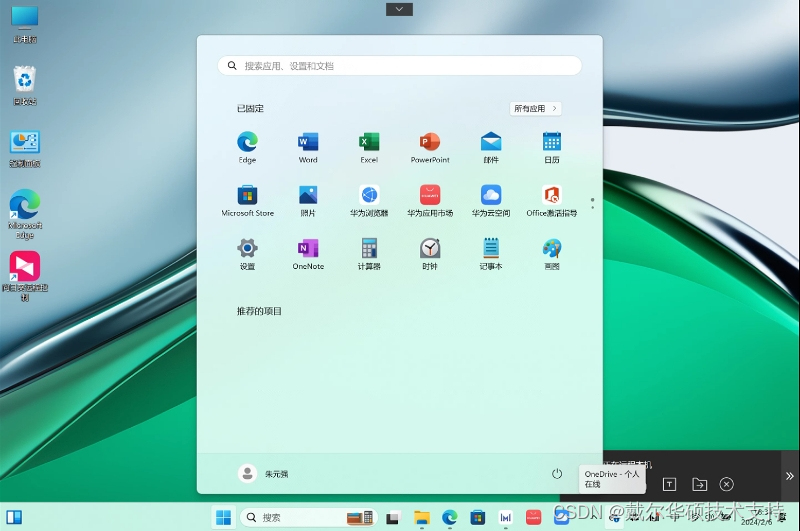Open File Explorer from the taskbar
The height and width of the screenshot is (531, 800).
[421, 518]
